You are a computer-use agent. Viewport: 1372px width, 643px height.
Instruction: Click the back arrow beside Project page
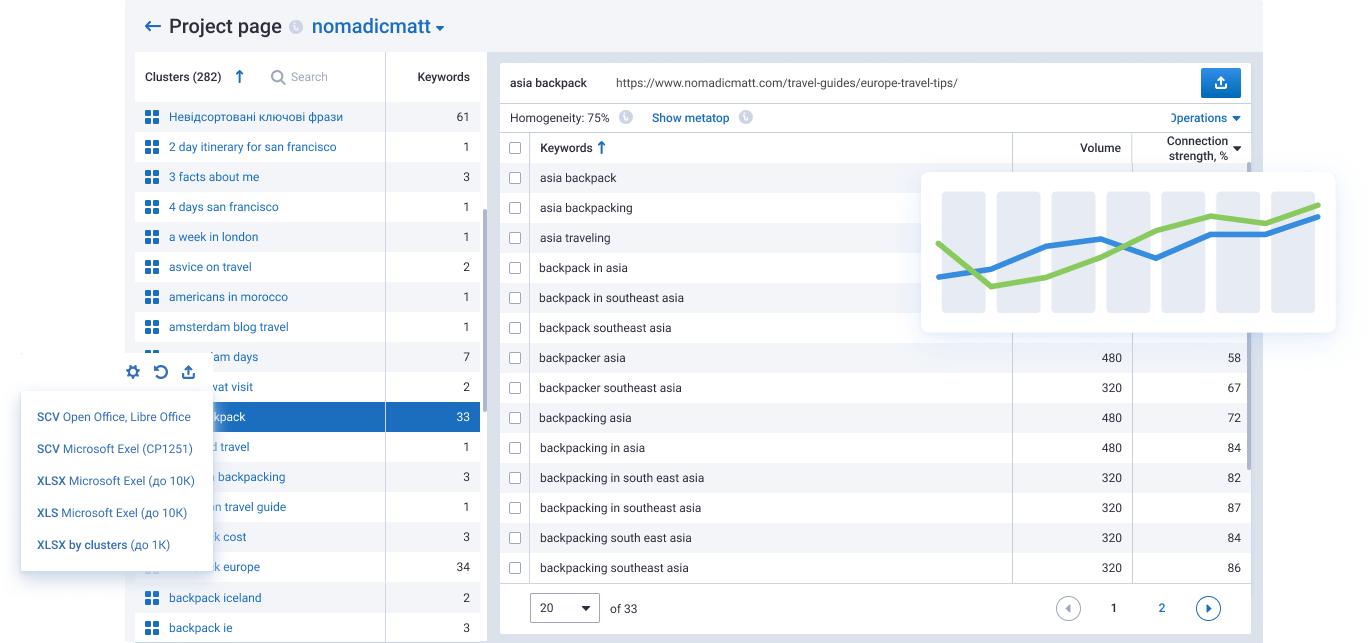[x=152, y=27]
